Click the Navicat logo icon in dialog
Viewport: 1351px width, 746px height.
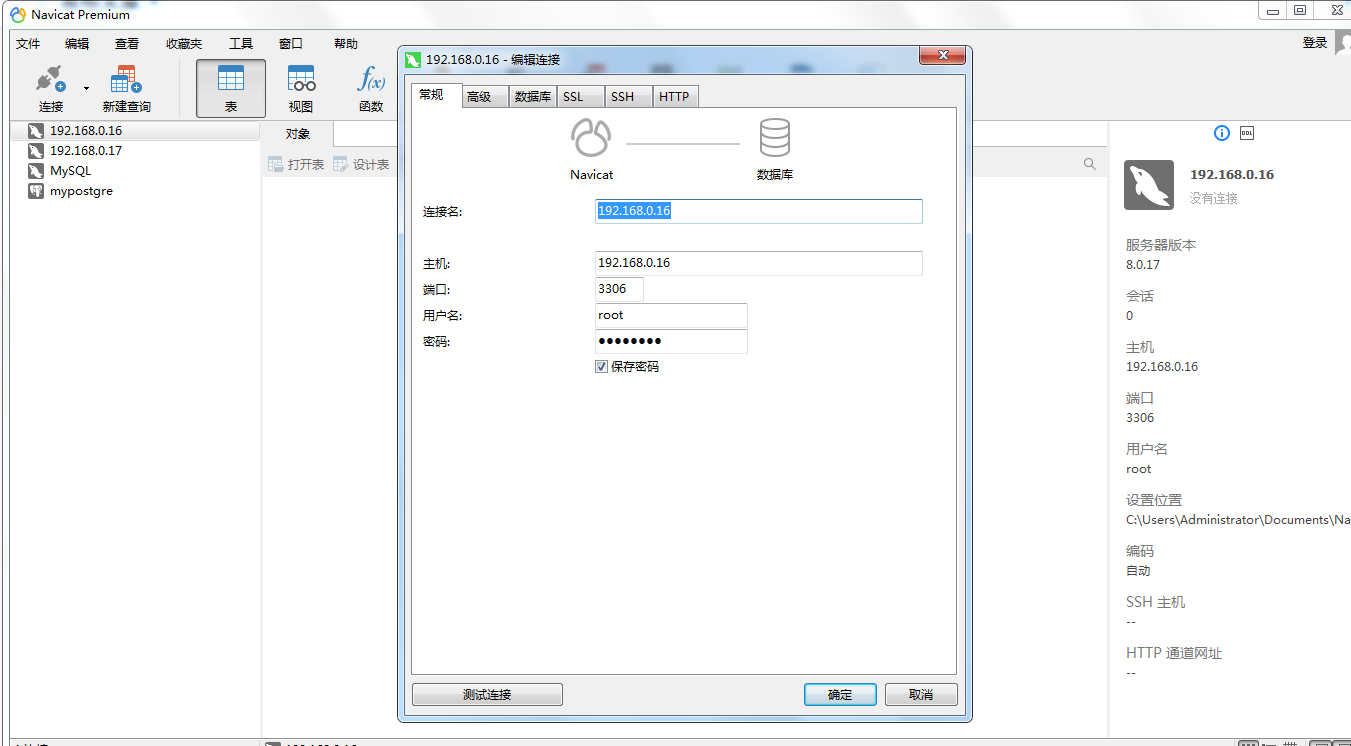[x=590, y=138]
